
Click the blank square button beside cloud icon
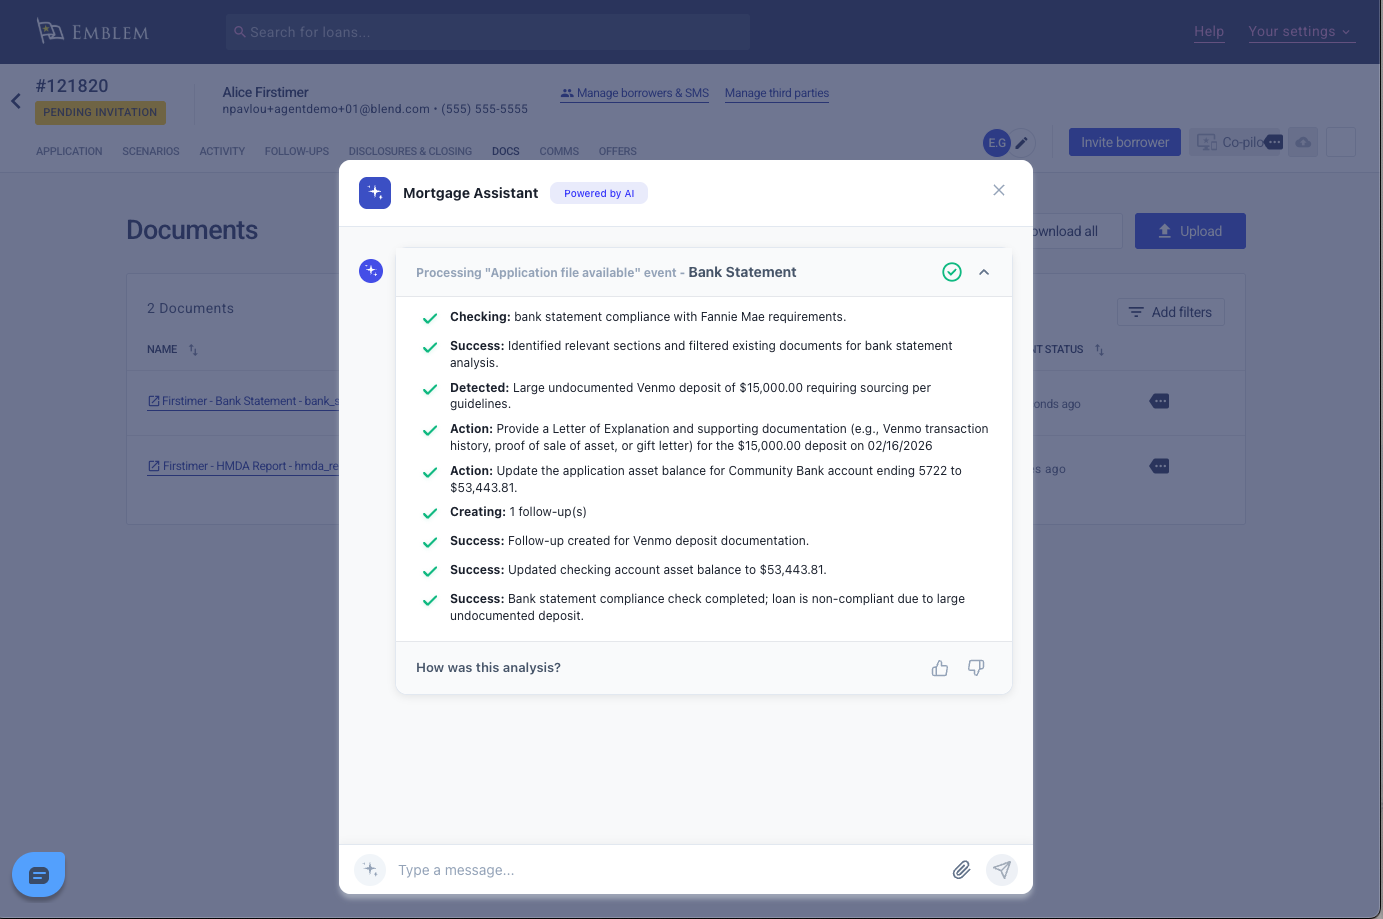(1341, 142)
